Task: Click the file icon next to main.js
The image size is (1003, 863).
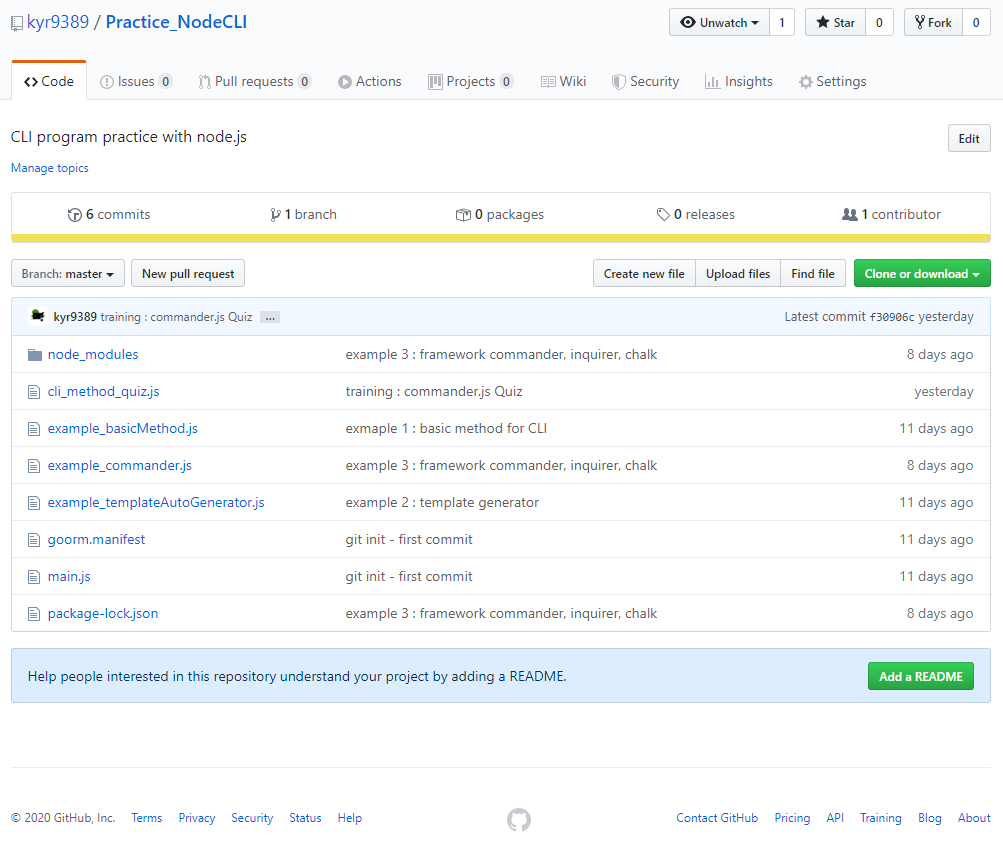Action: (34, 577)
